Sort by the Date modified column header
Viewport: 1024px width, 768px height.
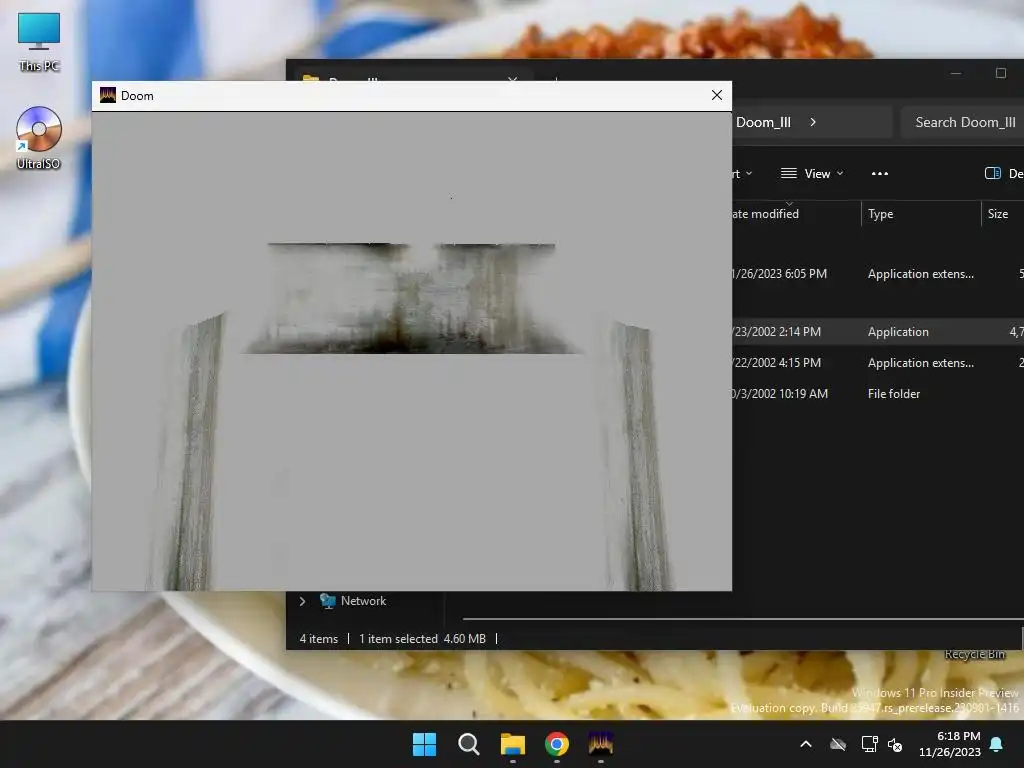pos(795,214)
